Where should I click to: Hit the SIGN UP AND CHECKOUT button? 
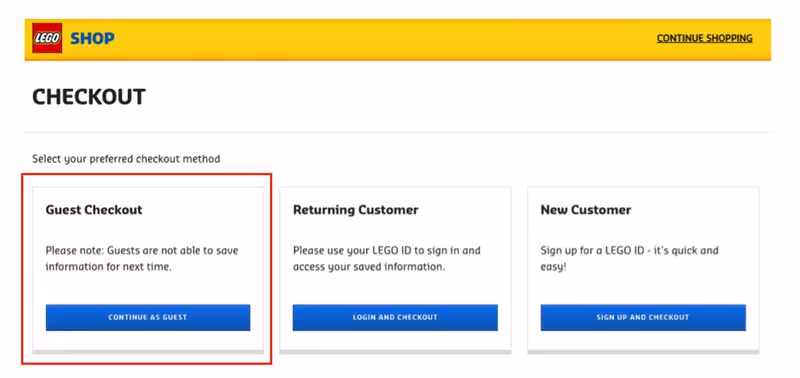click(643, 317)
